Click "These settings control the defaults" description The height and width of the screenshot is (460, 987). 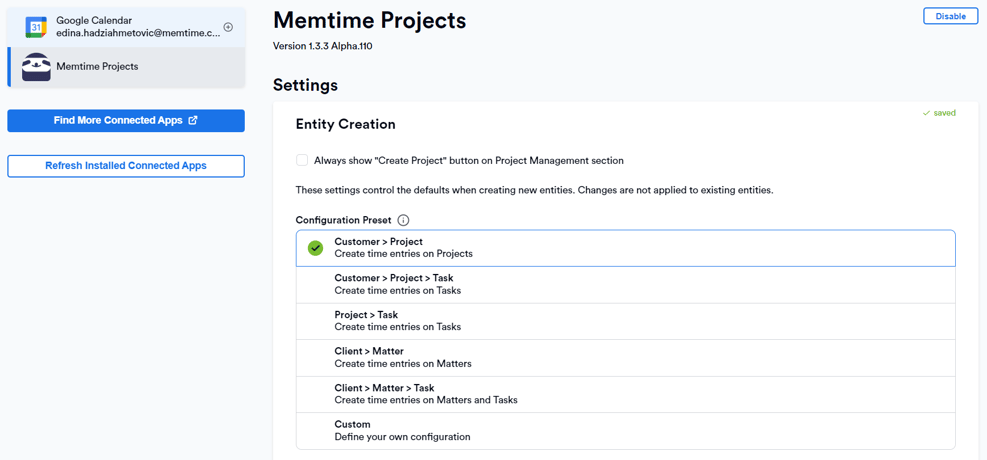(x=534, y=189)
